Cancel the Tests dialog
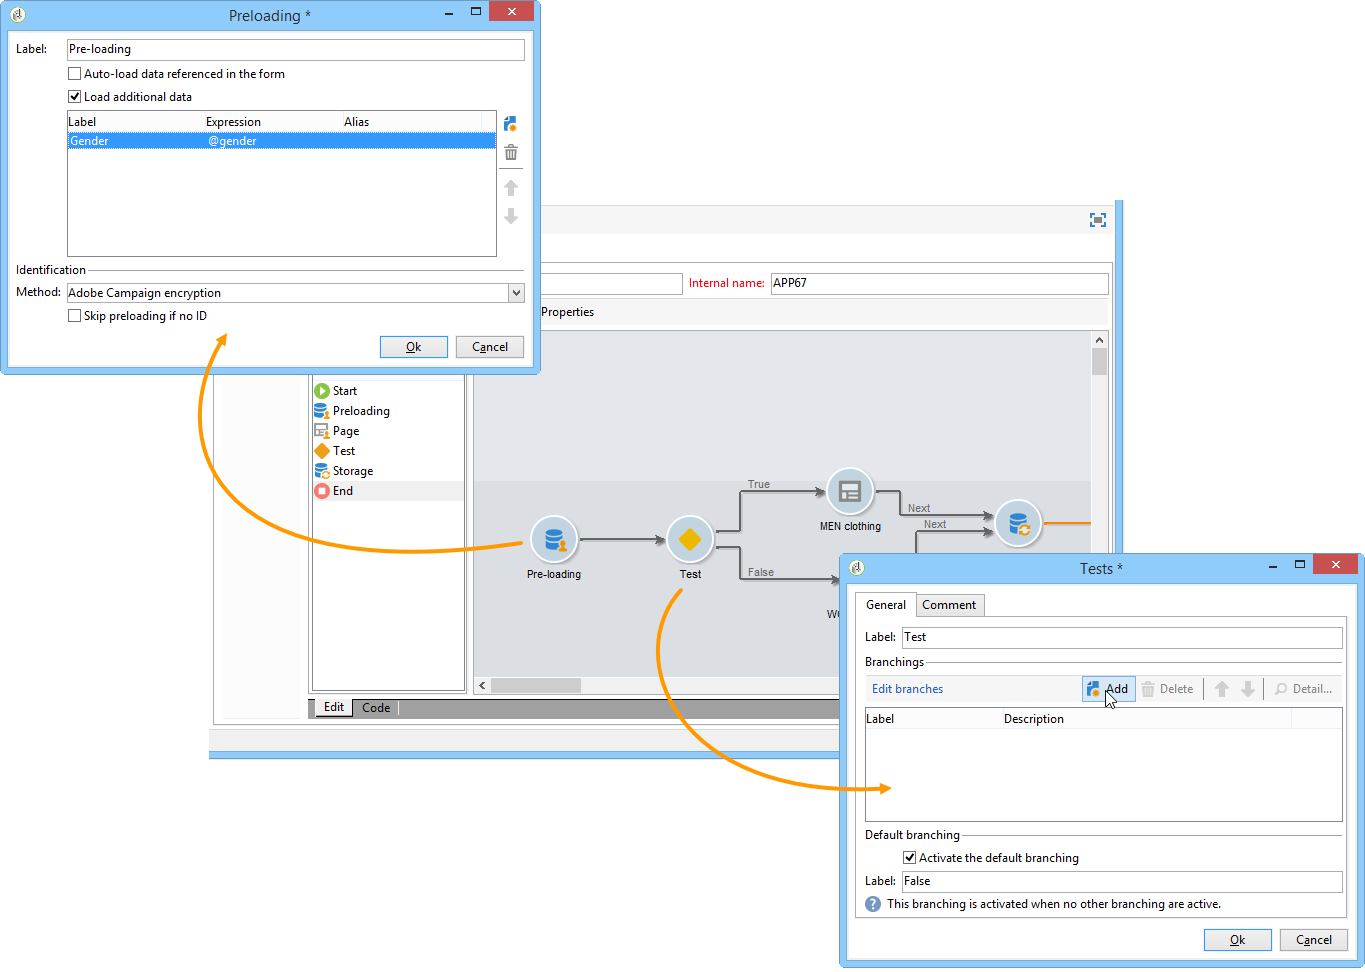The height and width of the screenshot is (972, 1365). tap(1314, 940)
